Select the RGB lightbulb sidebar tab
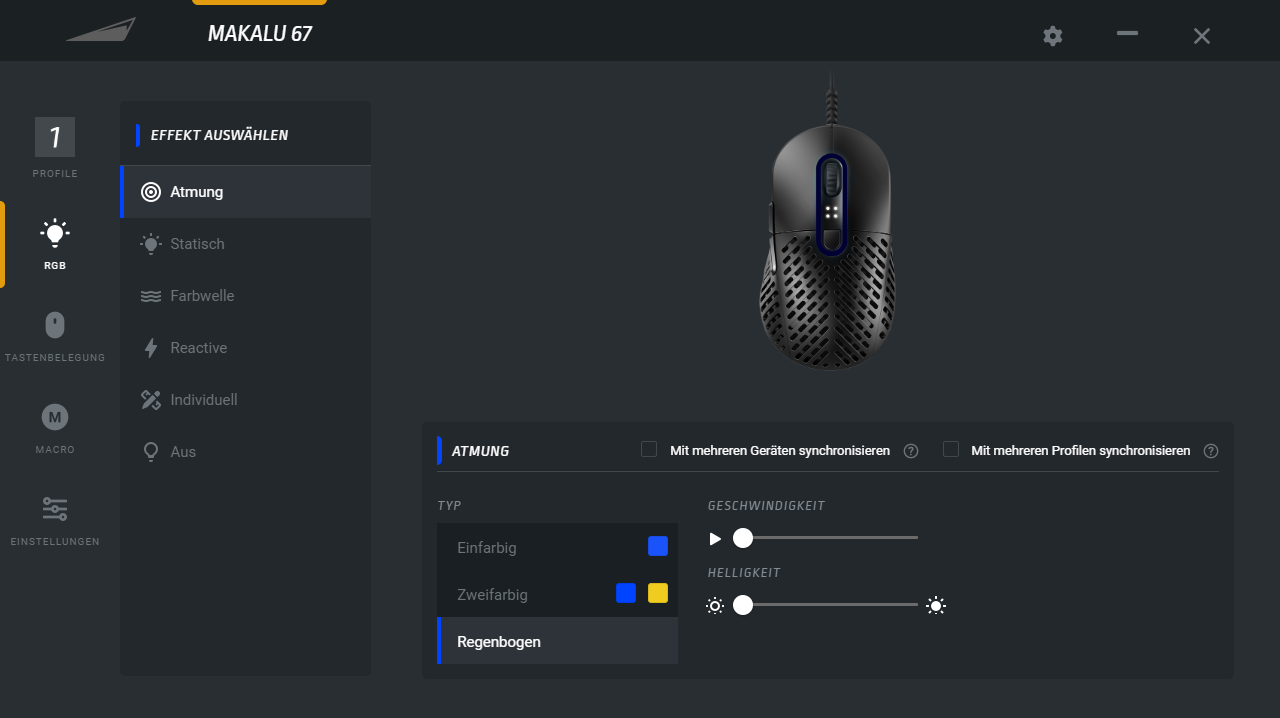 pos(55,244)
